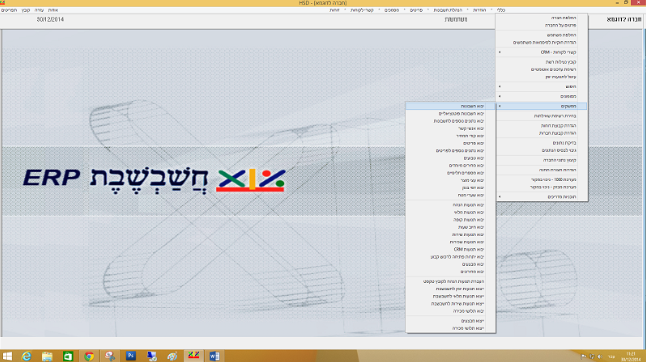
Task: Open the קשרי לקוחות menu in menu bar
Action: pos(362,10)
